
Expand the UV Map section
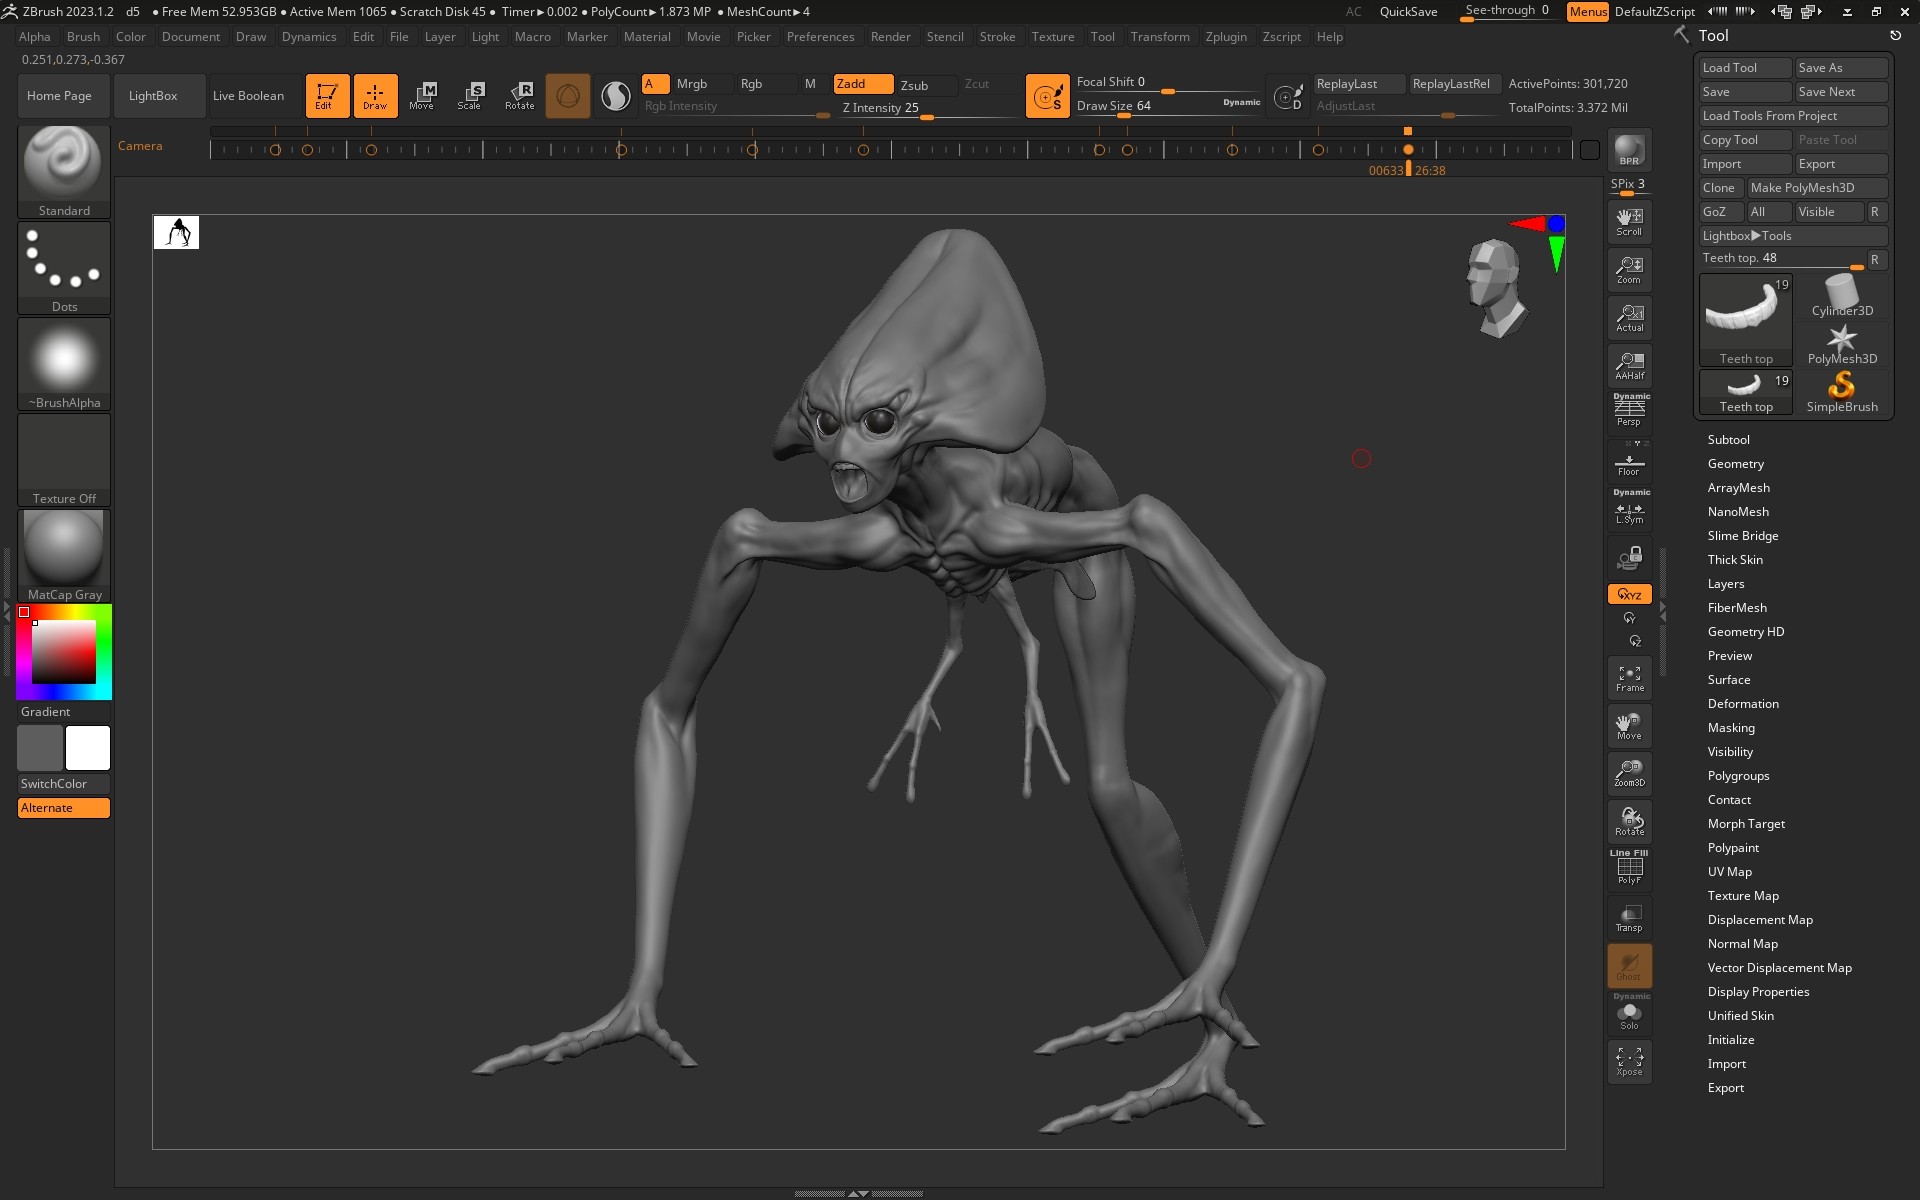click(1729, 872)
